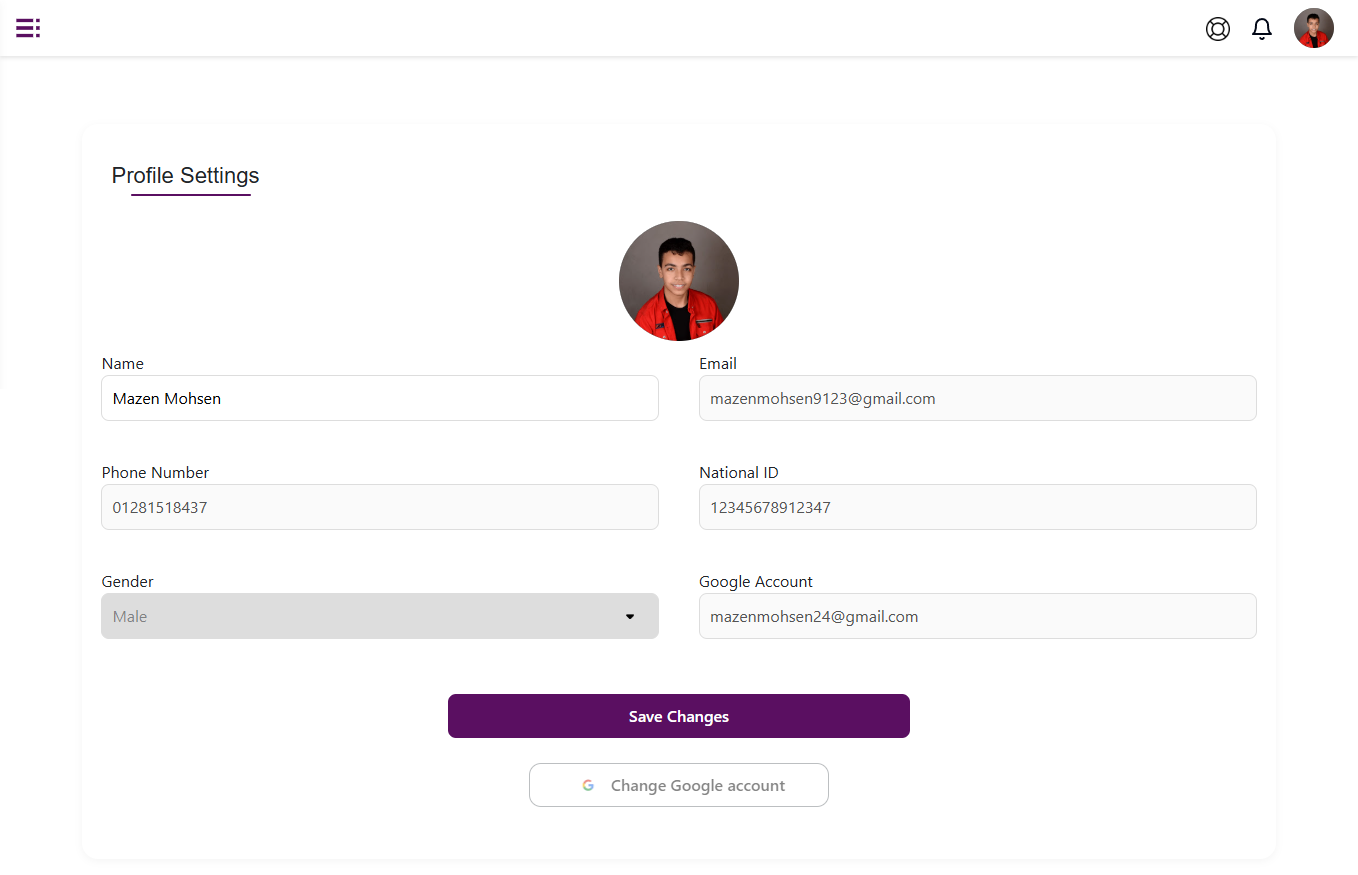Click the caret arrow in Gender select
This screenshot has height=875, width=1358.
(x=630, y=616)
